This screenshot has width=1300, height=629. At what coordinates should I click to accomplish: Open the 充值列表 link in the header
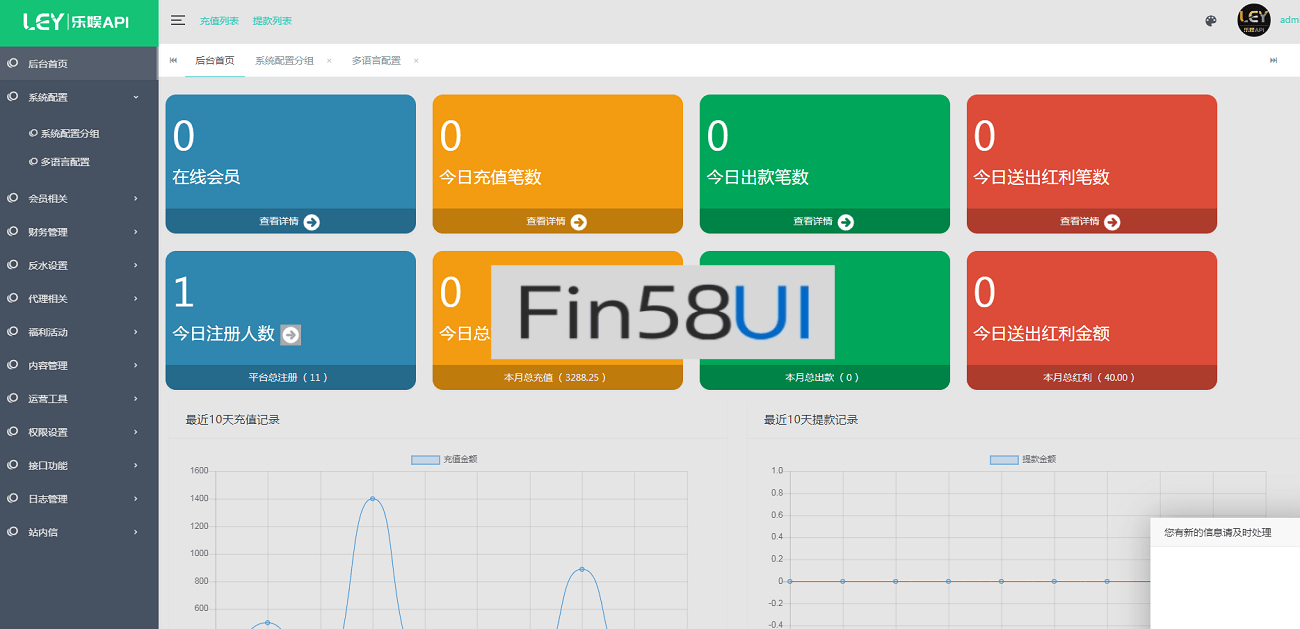click(x=219, y=21)
